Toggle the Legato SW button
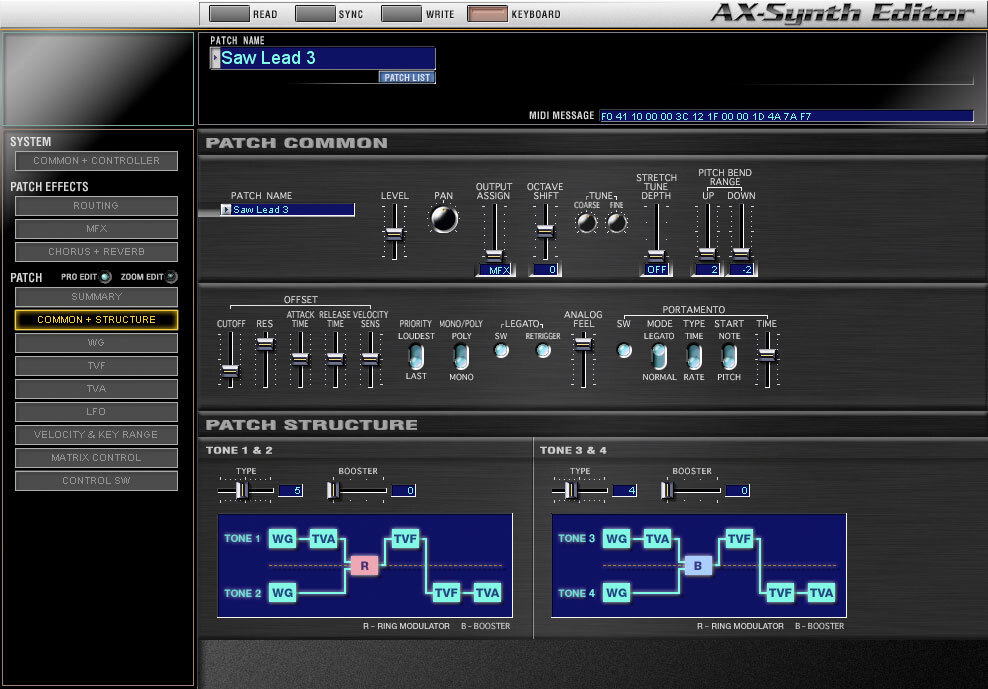This screenshot has height=689, width=988. point(502,350)
